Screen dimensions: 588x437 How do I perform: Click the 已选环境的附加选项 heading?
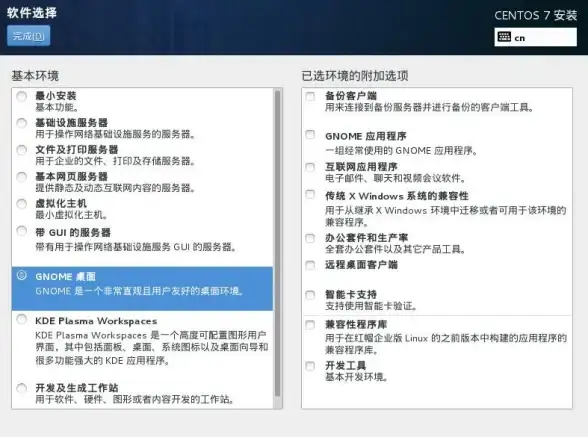(355, 75)
